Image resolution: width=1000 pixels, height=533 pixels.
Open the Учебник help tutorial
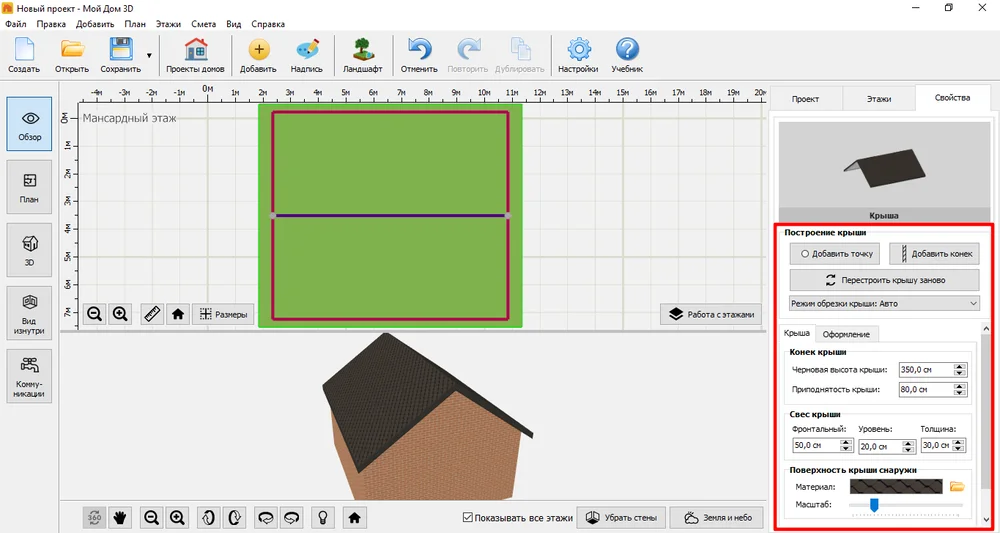pyautogui.click(x=627, y=55)
